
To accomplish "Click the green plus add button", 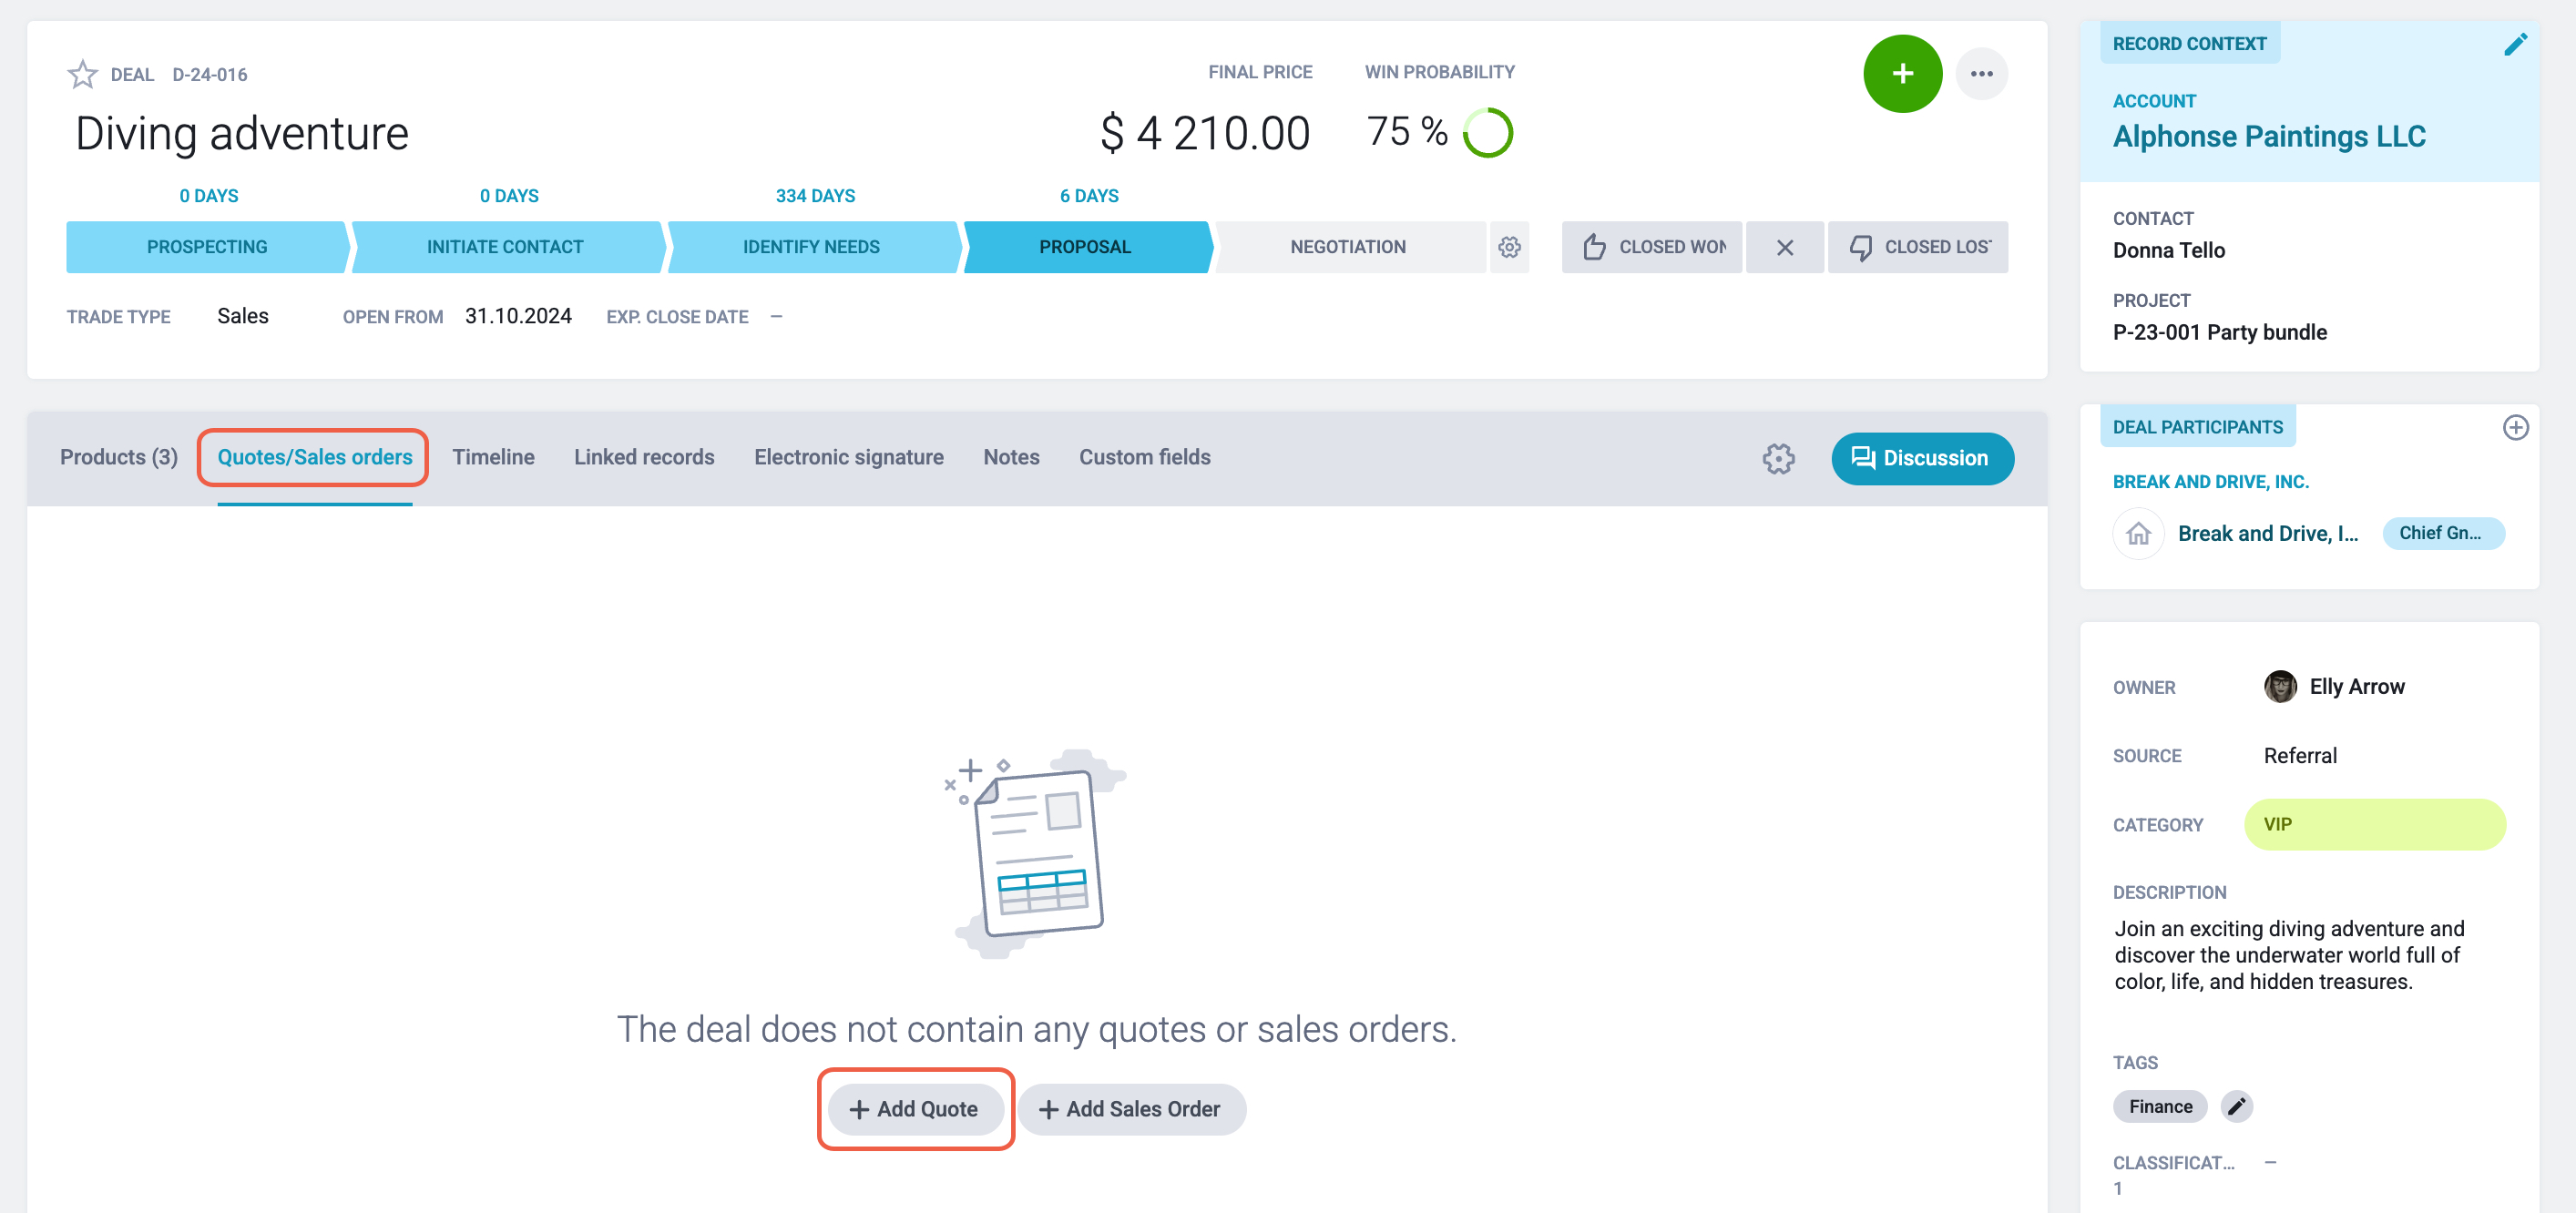I will pos(1902,74).
